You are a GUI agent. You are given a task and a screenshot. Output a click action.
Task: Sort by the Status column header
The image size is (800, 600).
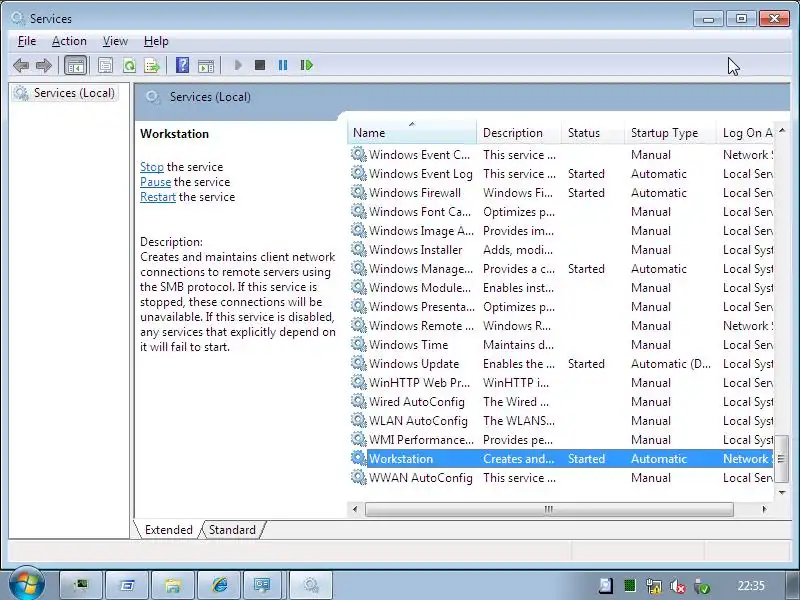pos(592,133)
